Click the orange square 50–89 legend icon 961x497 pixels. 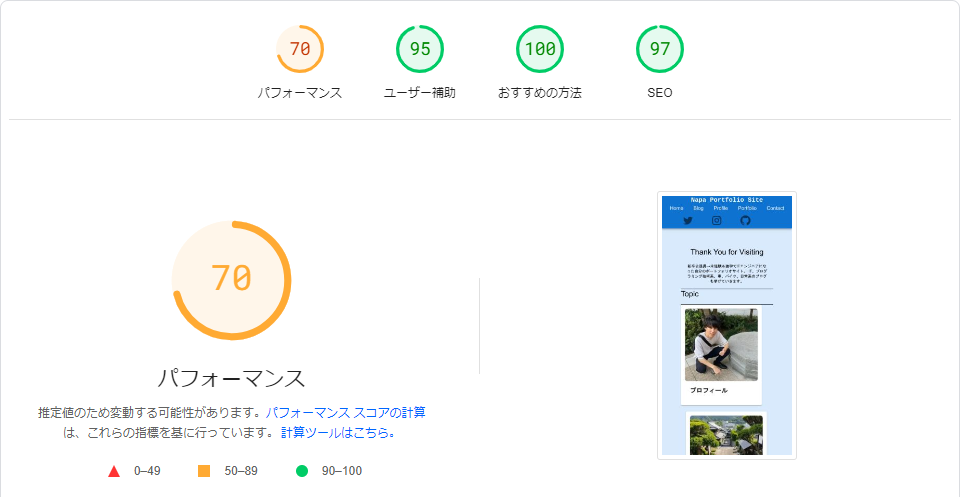(x=204, y=471)
